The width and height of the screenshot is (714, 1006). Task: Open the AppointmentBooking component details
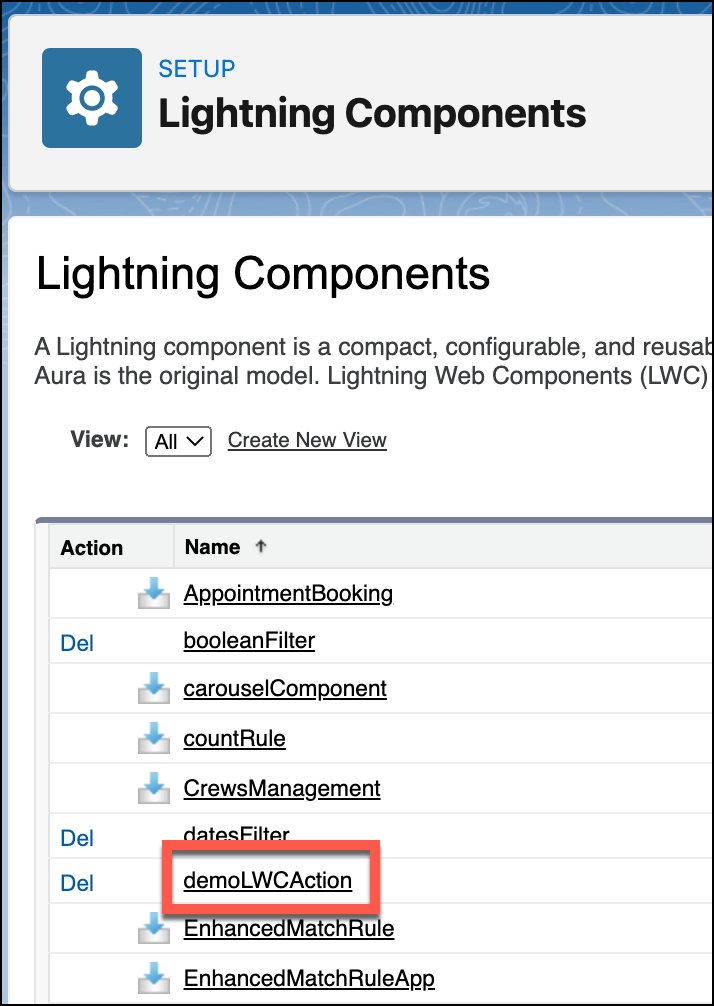[x=288, y=593]
